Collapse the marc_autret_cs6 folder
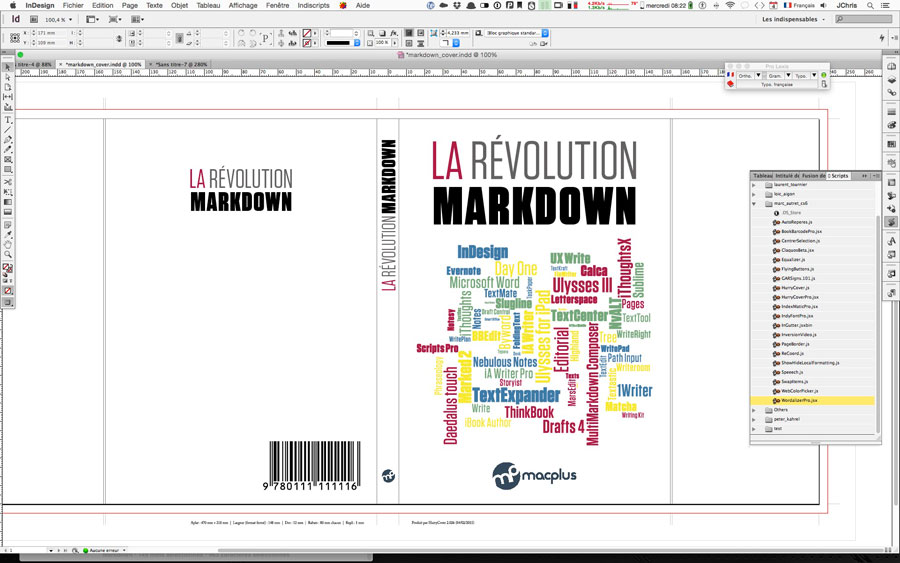Viewport: 900px width, 563px height. click(x=754, y=203)
